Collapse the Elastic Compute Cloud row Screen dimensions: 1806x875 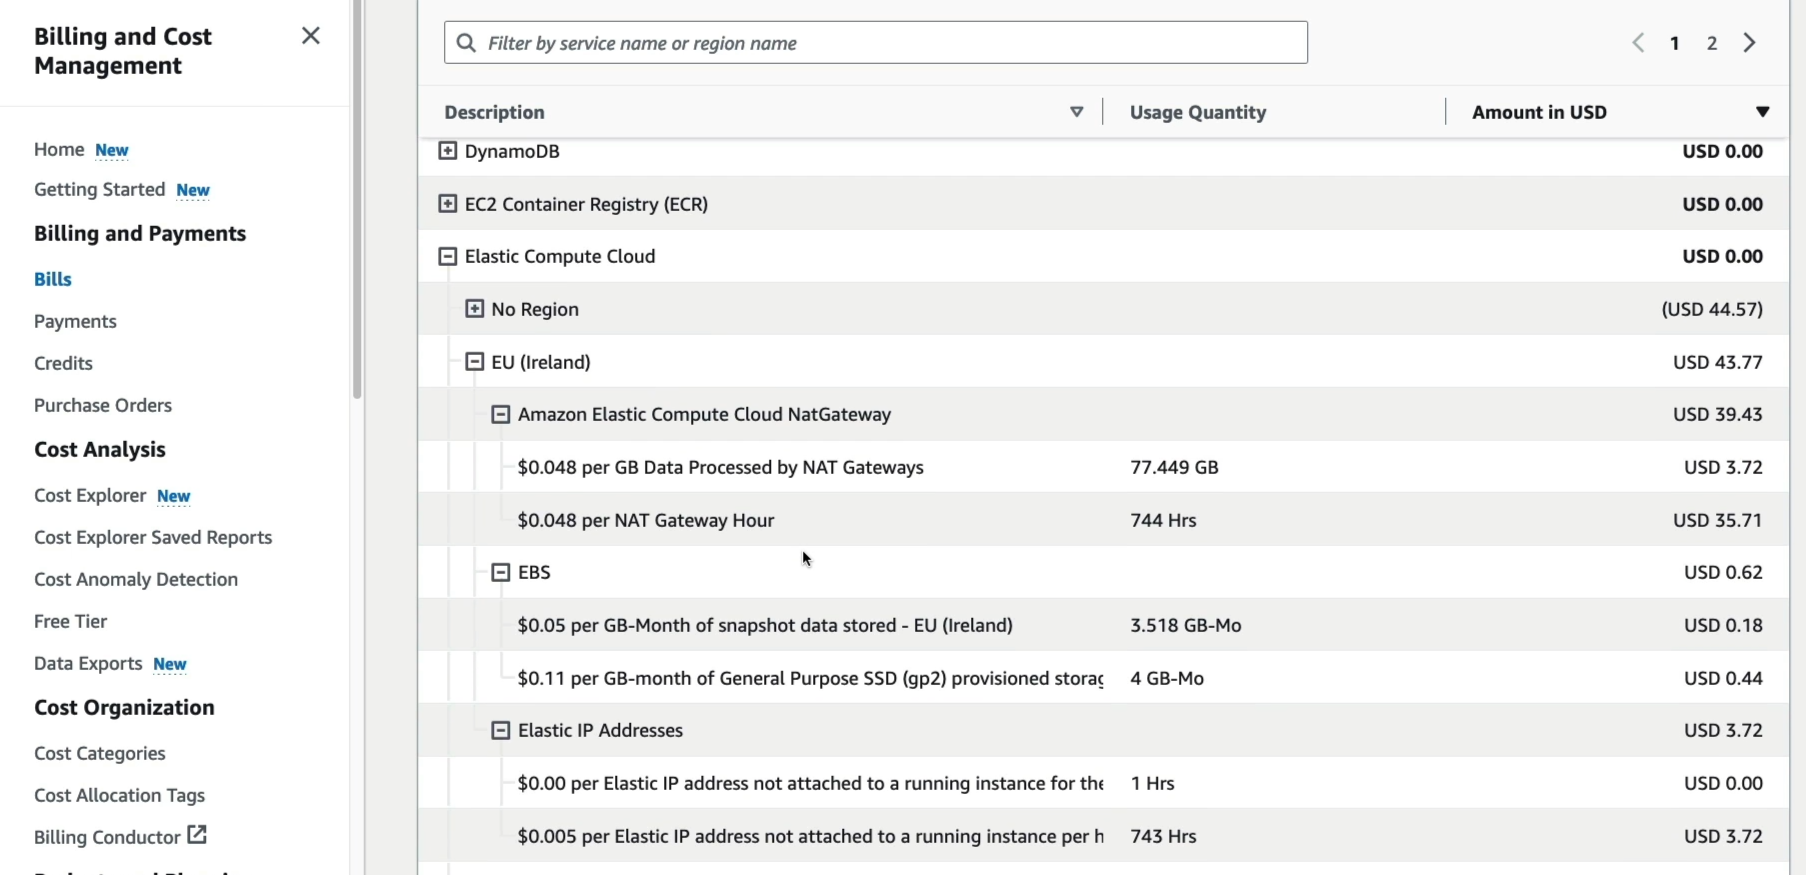click(448, 257)
